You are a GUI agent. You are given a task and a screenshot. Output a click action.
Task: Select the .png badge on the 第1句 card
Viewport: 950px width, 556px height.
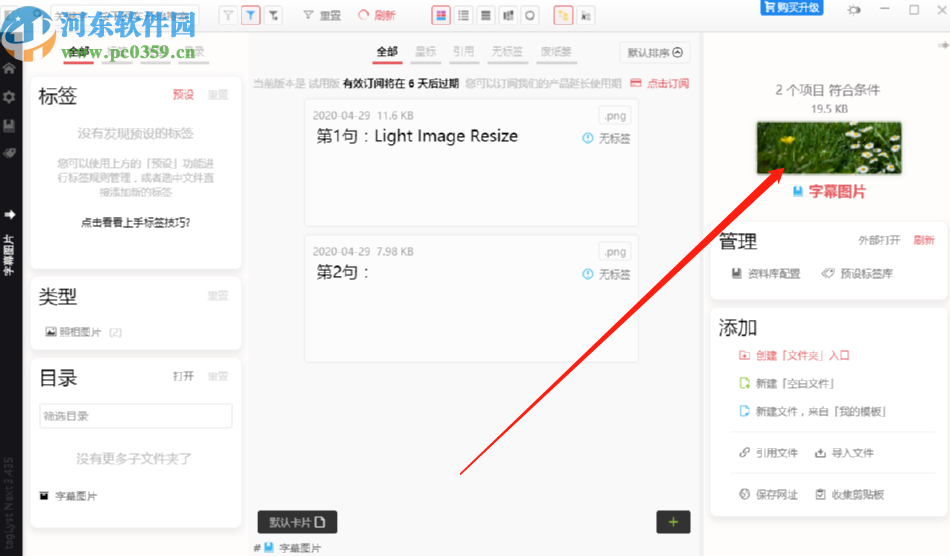[615, 116]
